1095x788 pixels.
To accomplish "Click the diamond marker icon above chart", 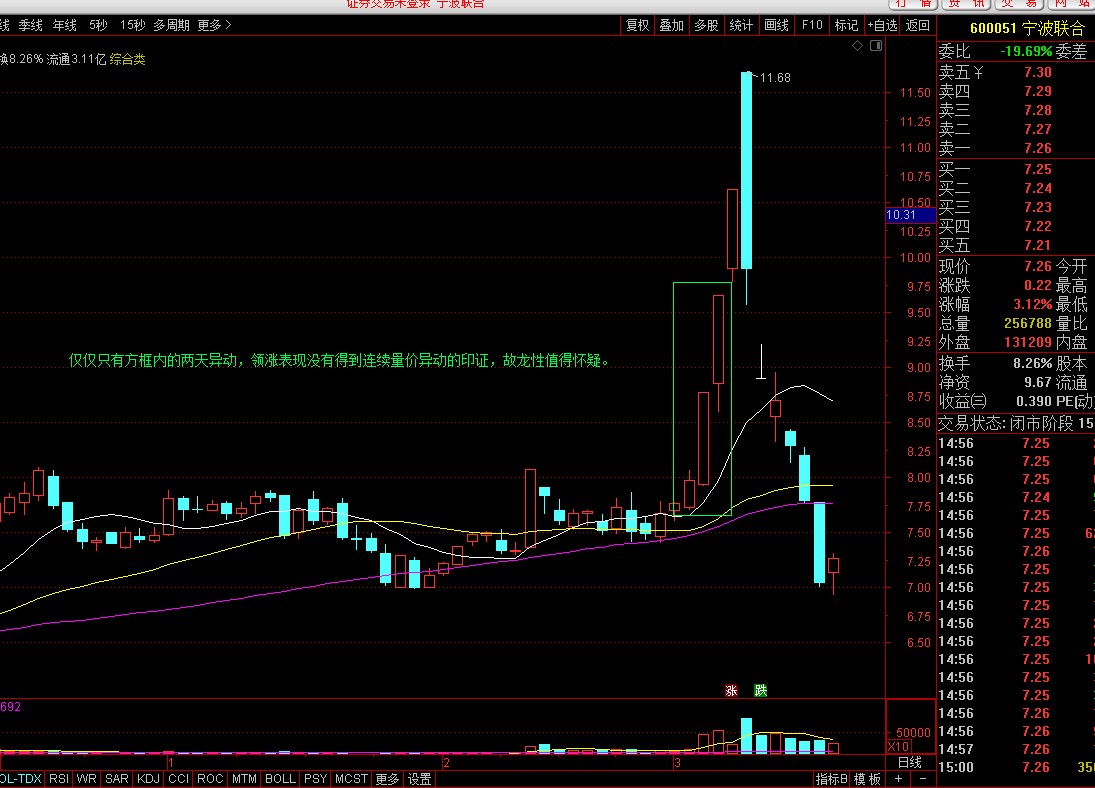I will 858,45.
